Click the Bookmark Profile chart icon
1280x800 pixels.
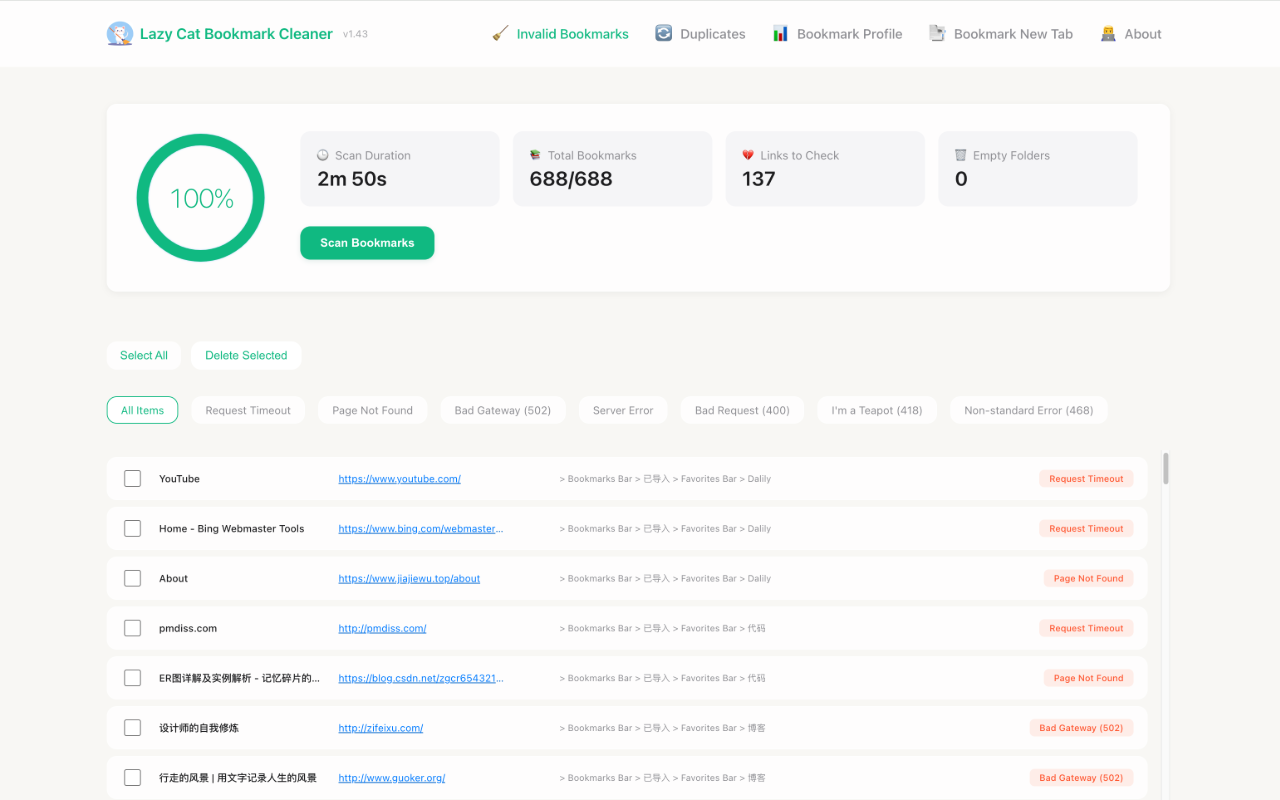point(780,34)
